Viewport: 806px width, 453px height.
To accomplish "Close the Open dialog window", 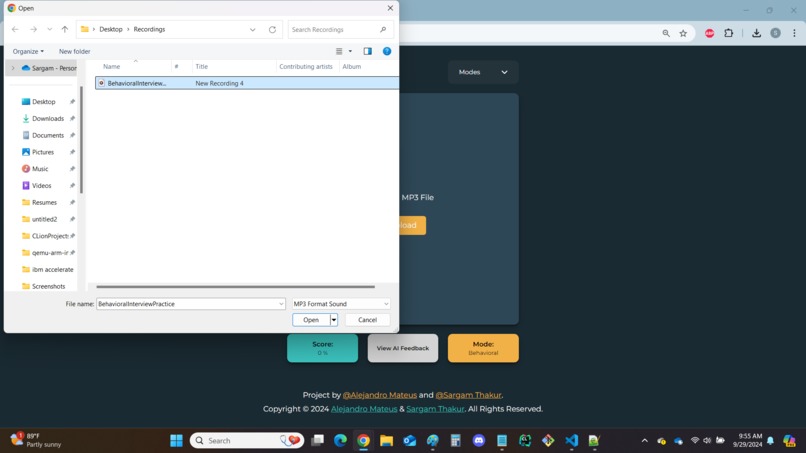I will pyautogui.click(x=390, y=8).
